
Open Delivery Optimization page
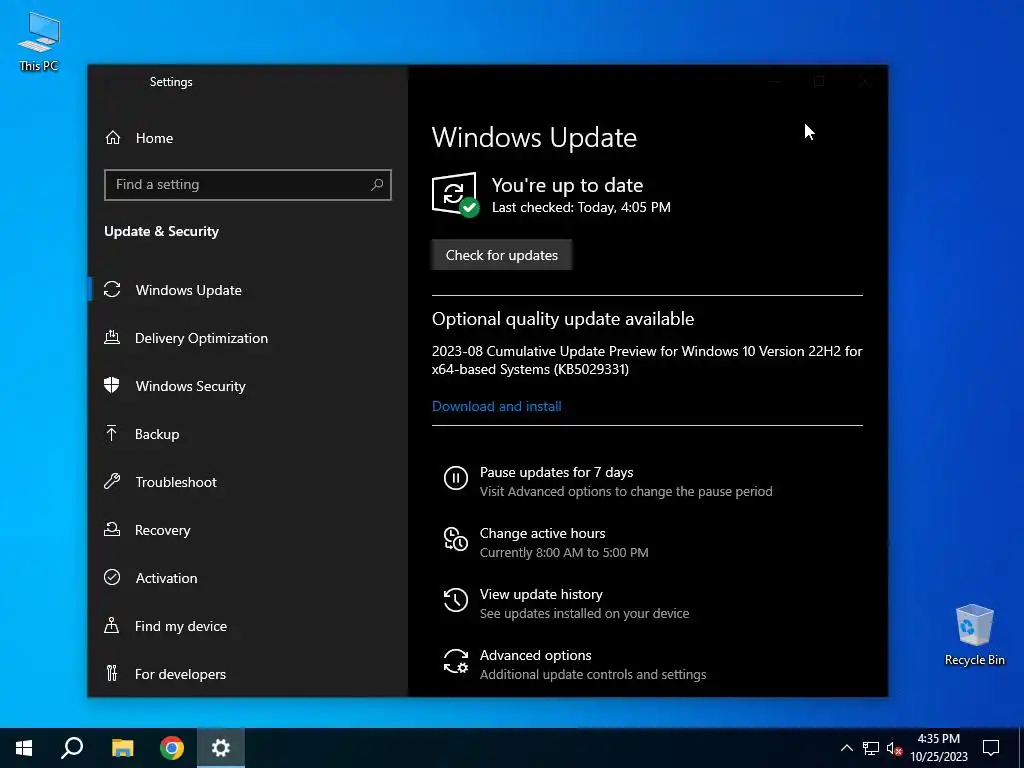click(248, 338)
